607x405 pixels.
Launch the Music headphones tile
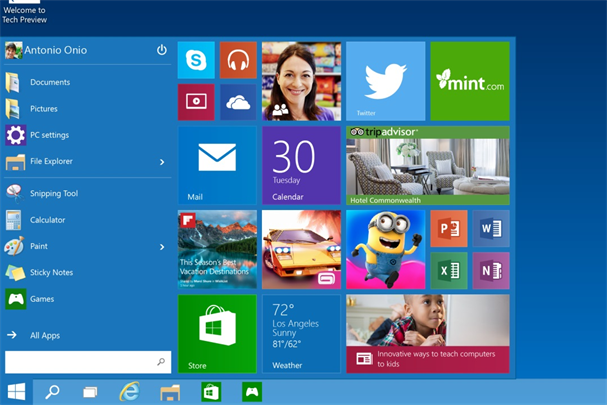pyautogui.click(x=238, y=60)
